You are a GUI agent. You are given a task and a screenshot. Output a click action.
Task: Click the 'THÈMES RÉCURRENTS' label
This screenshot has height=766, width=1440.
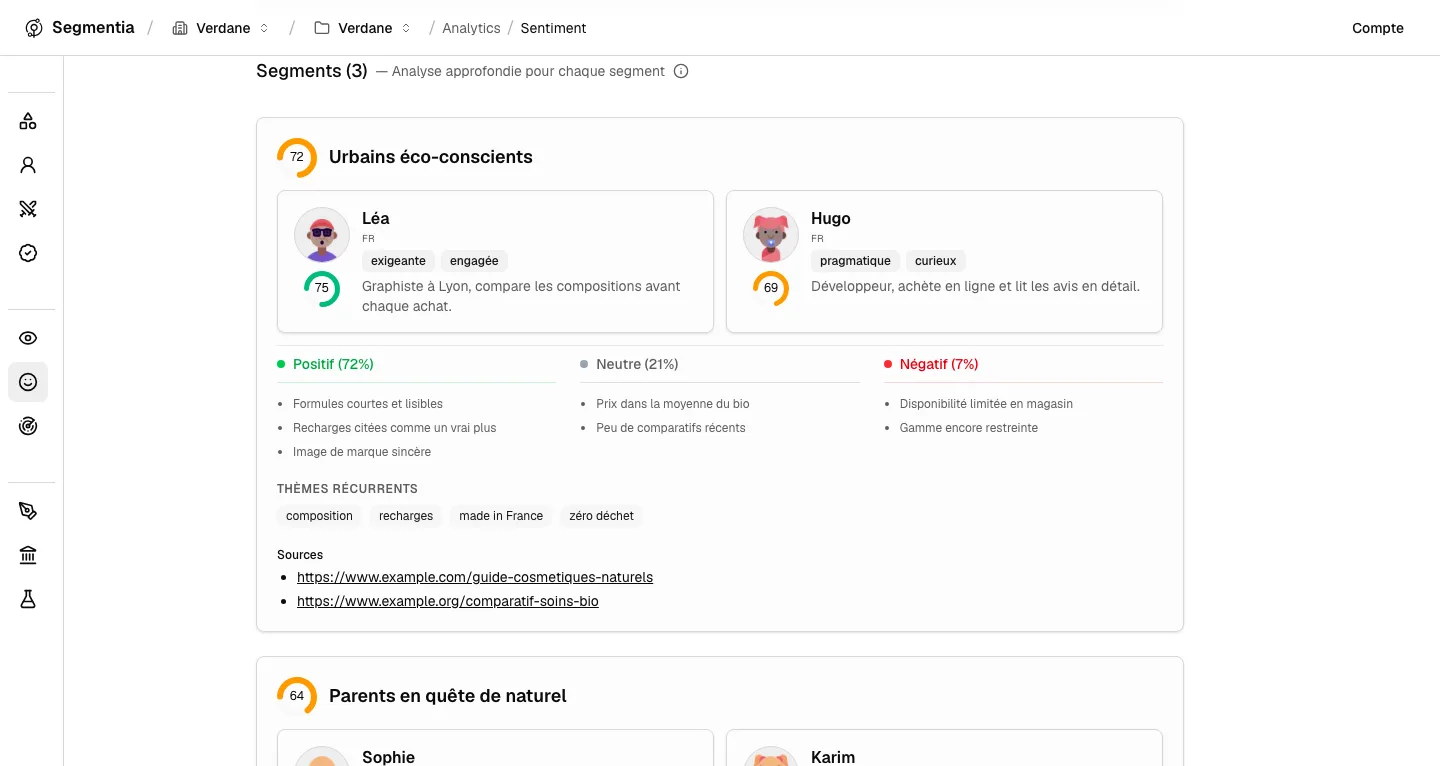click(347, 489)
